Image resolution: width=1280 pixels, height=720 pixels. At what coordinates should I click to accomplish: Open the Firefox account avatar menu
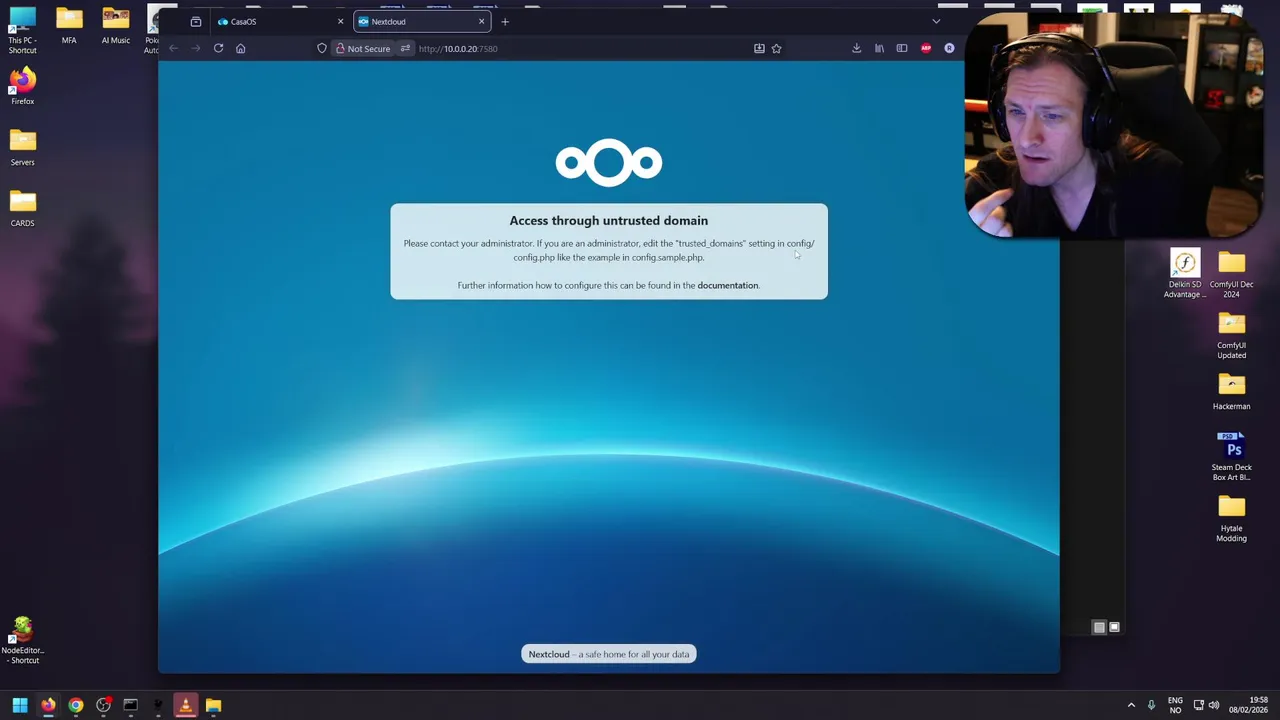(x=949, y=48)
